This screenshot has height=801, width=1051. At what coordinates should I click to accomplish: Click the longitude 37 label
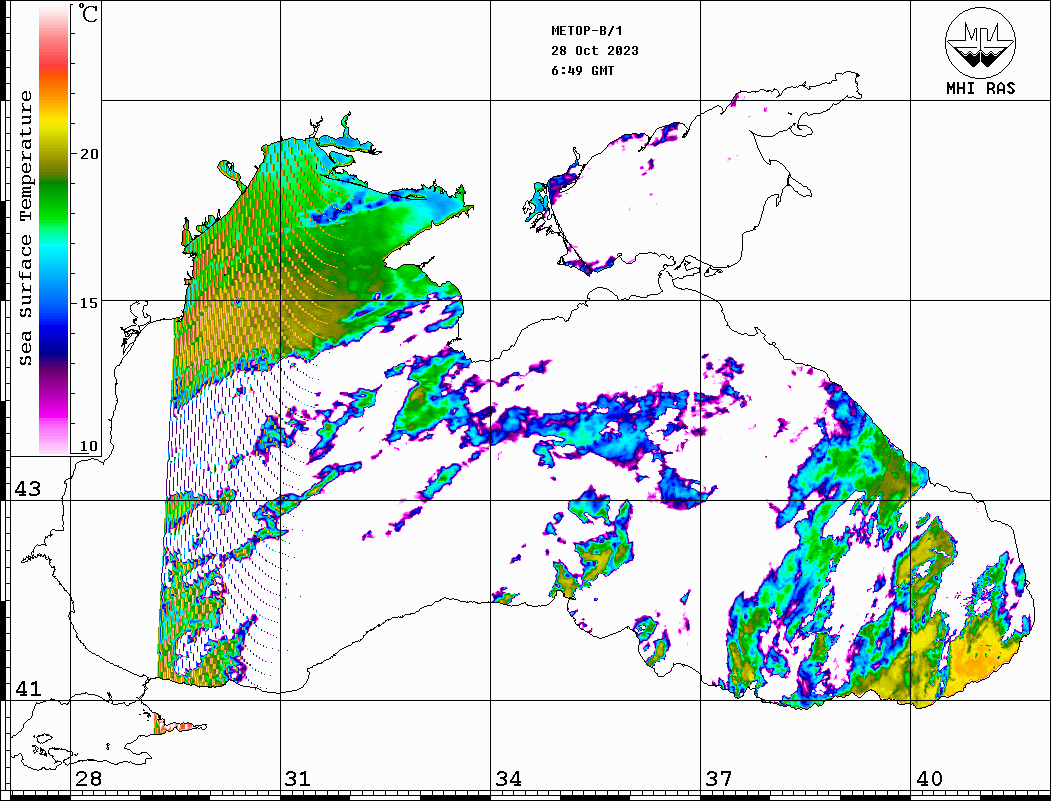[x=719, y=779]
